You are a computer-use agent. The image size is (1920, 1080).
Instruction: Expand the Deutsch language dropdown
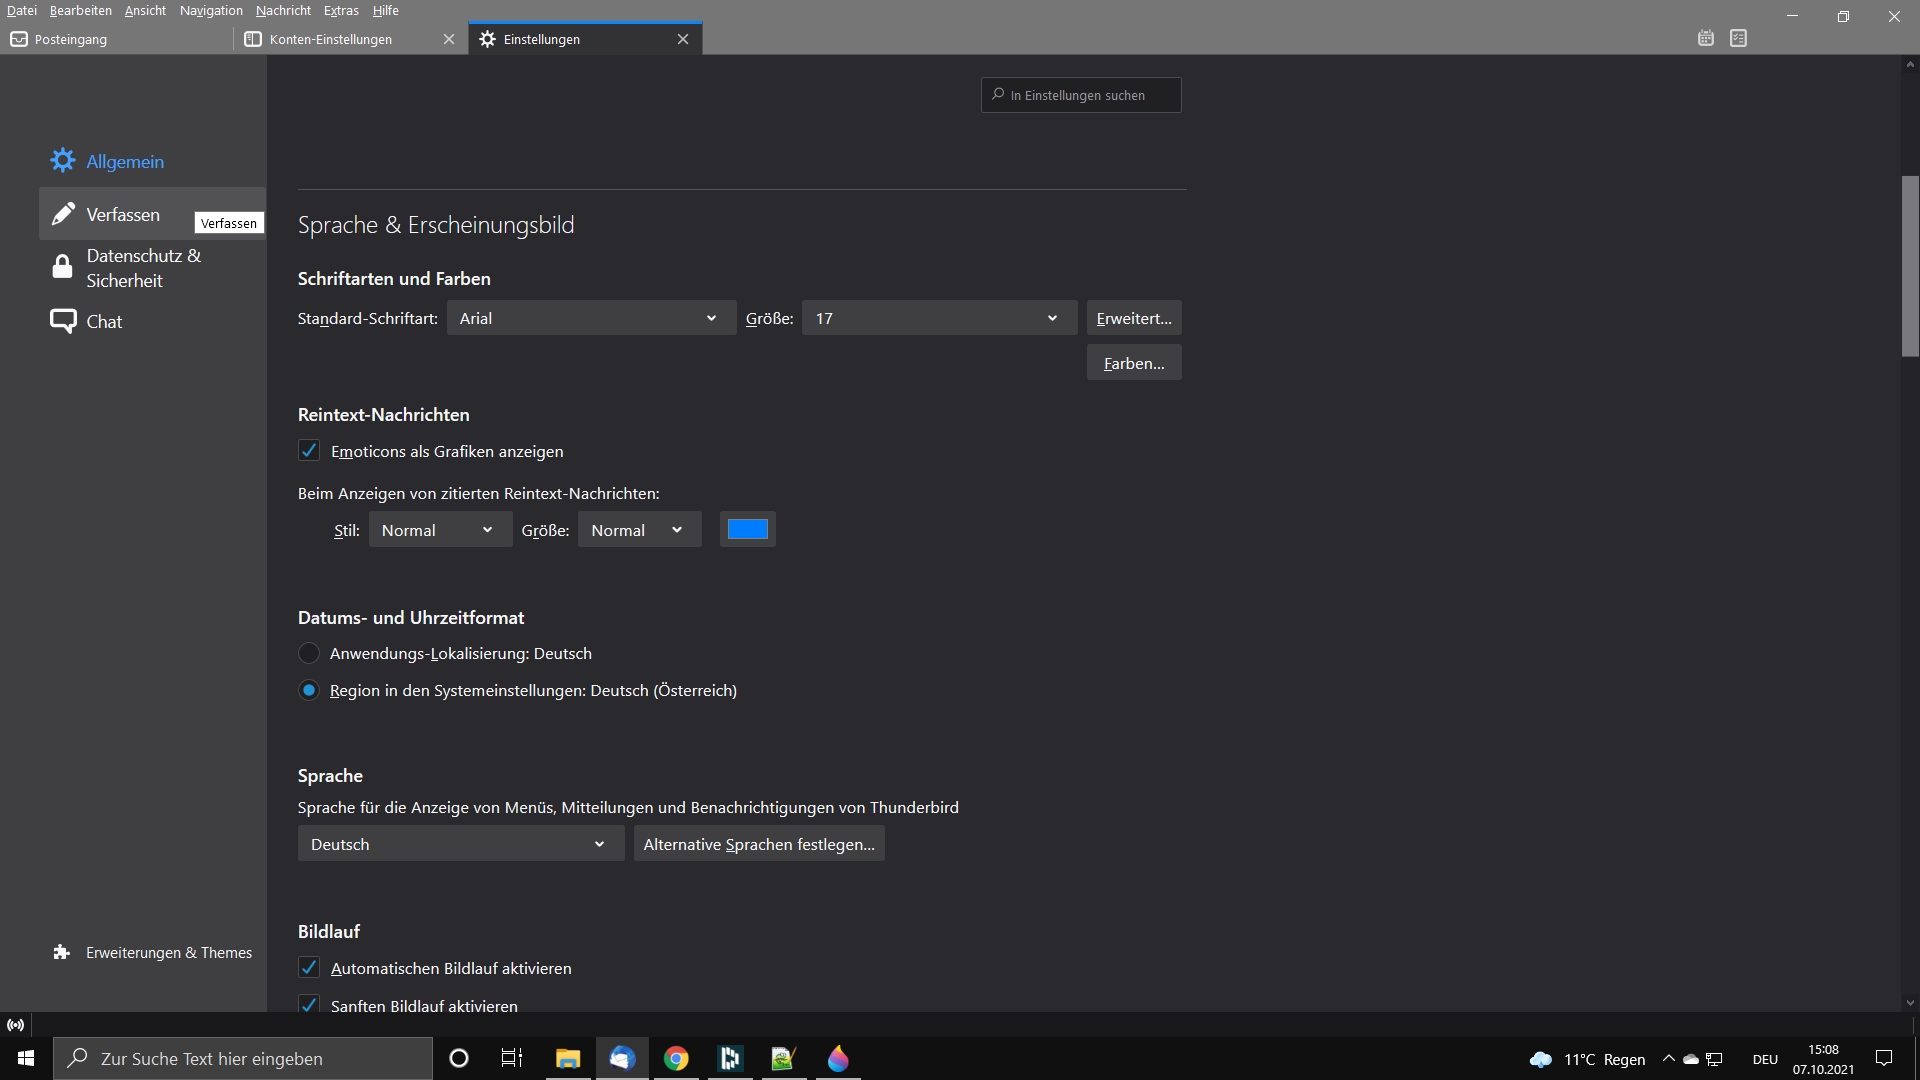click(x=460, y=844)
